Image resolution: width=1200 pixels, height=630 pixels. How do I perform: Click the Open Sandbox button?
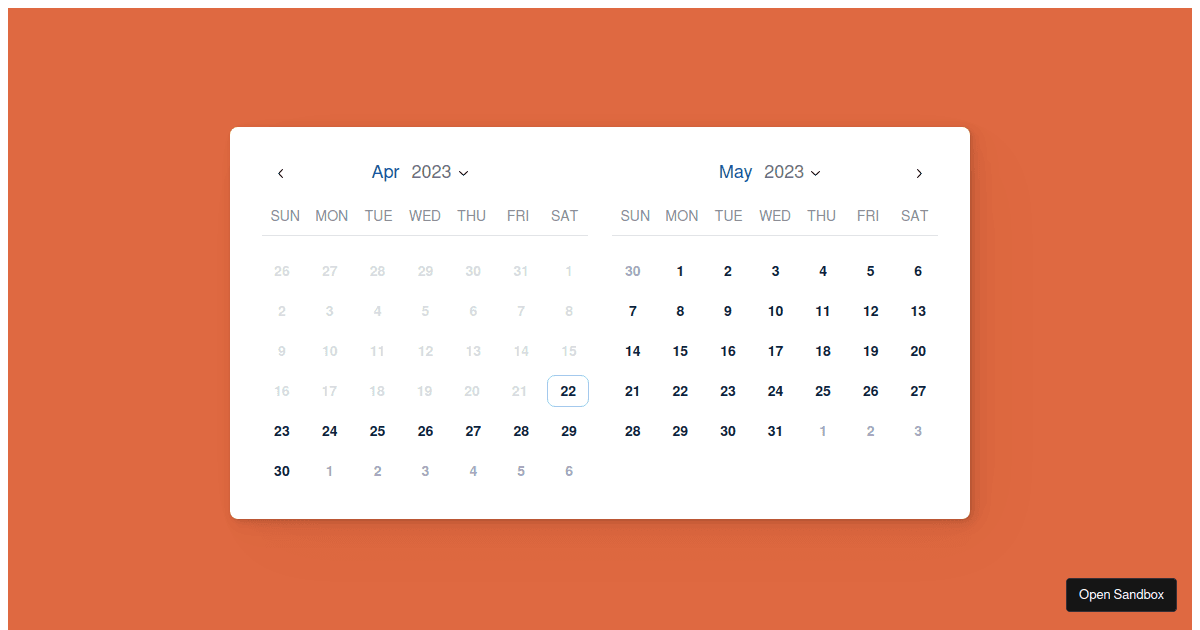(x=1121, y=594)
